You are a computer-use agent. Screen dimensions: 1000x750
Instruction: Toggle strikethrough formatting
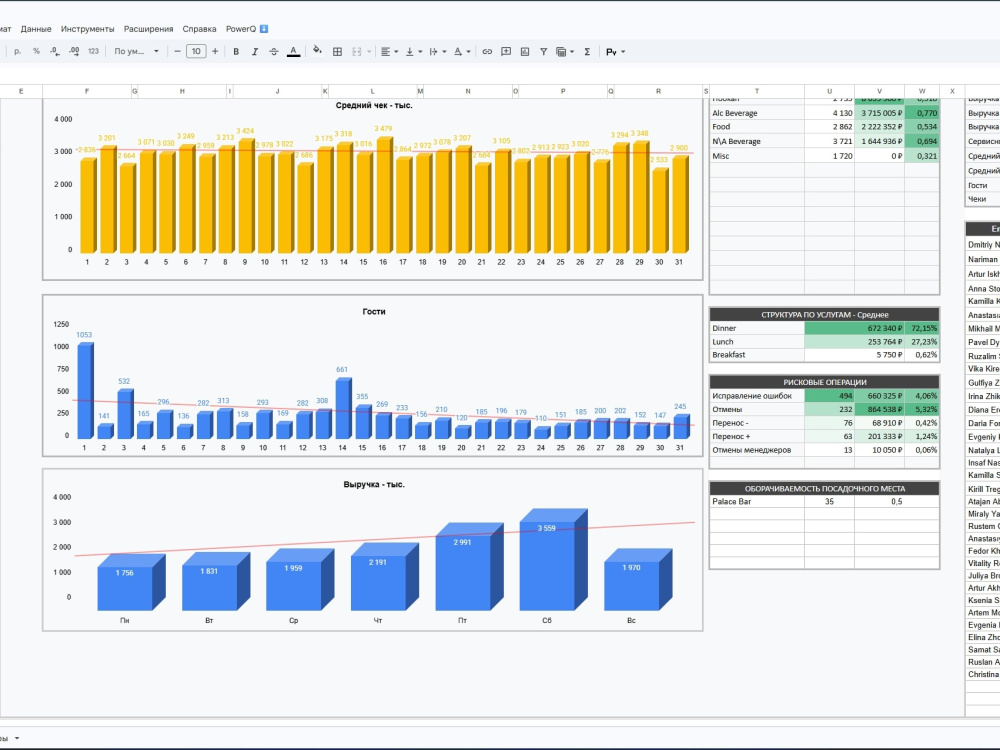[274, 52]
